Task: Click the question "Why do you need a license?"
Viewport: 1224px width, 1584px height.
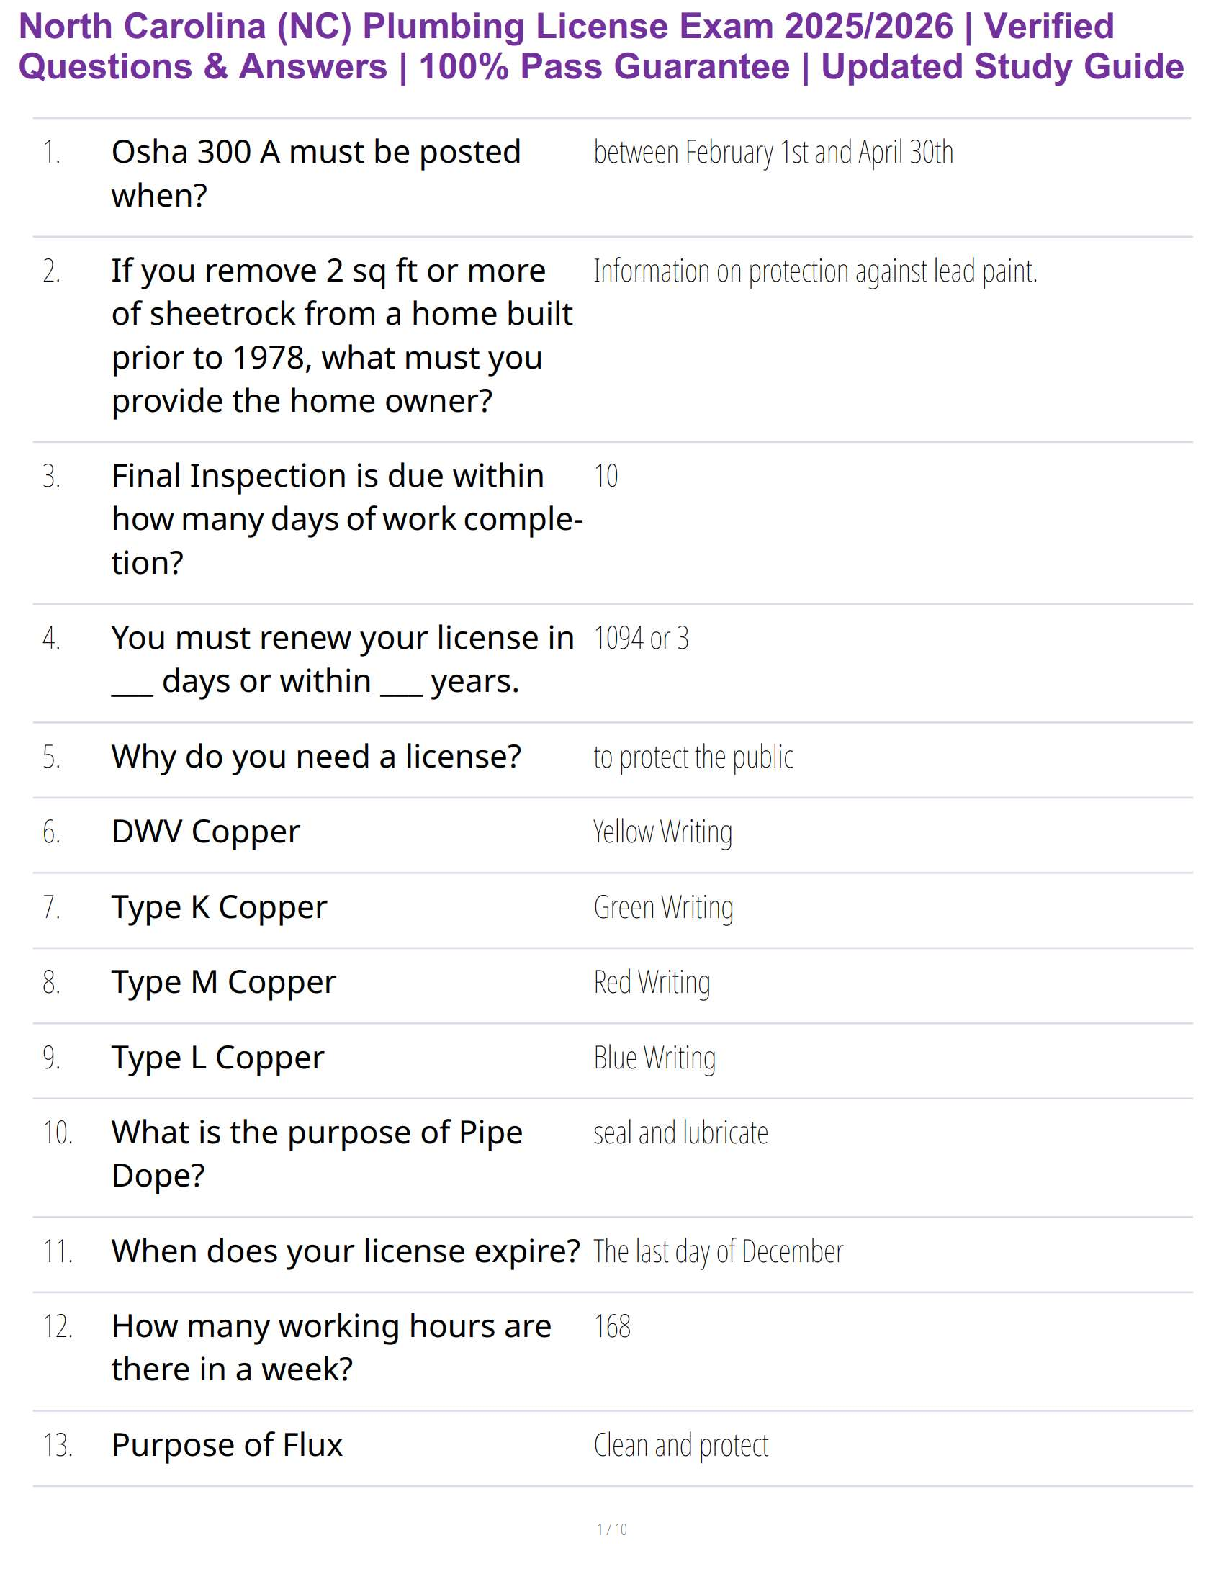Action: tap(316, 757)
